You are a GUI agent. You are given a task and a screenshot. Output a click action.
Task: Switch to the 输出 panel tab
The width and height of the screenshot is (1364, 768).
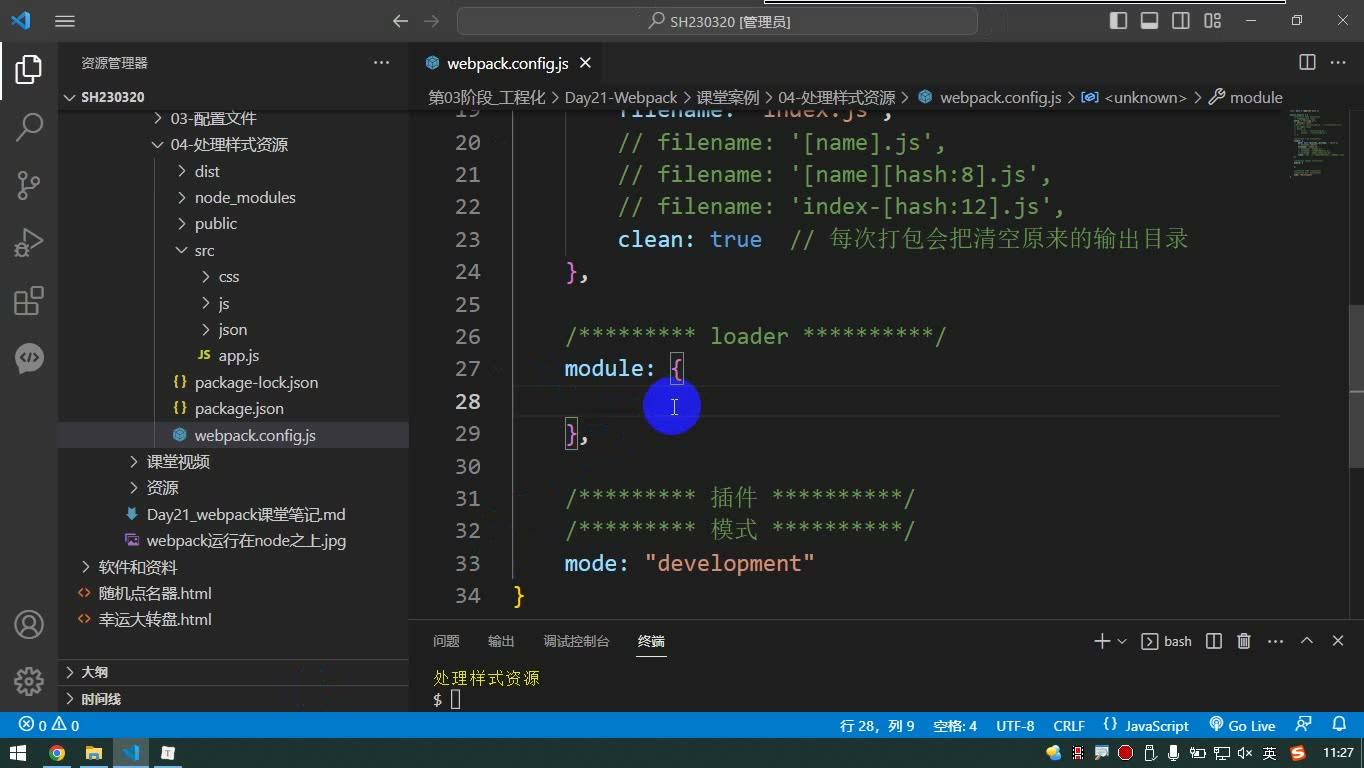tap(501, 641)
